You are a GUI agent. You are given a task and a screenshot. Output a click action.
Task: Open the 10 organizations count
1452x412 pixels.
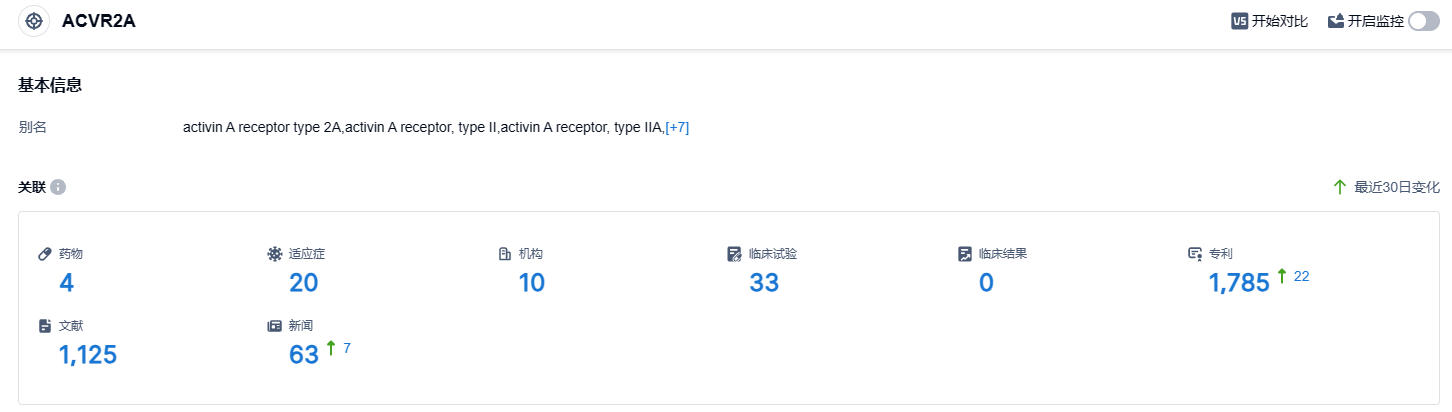531,283
